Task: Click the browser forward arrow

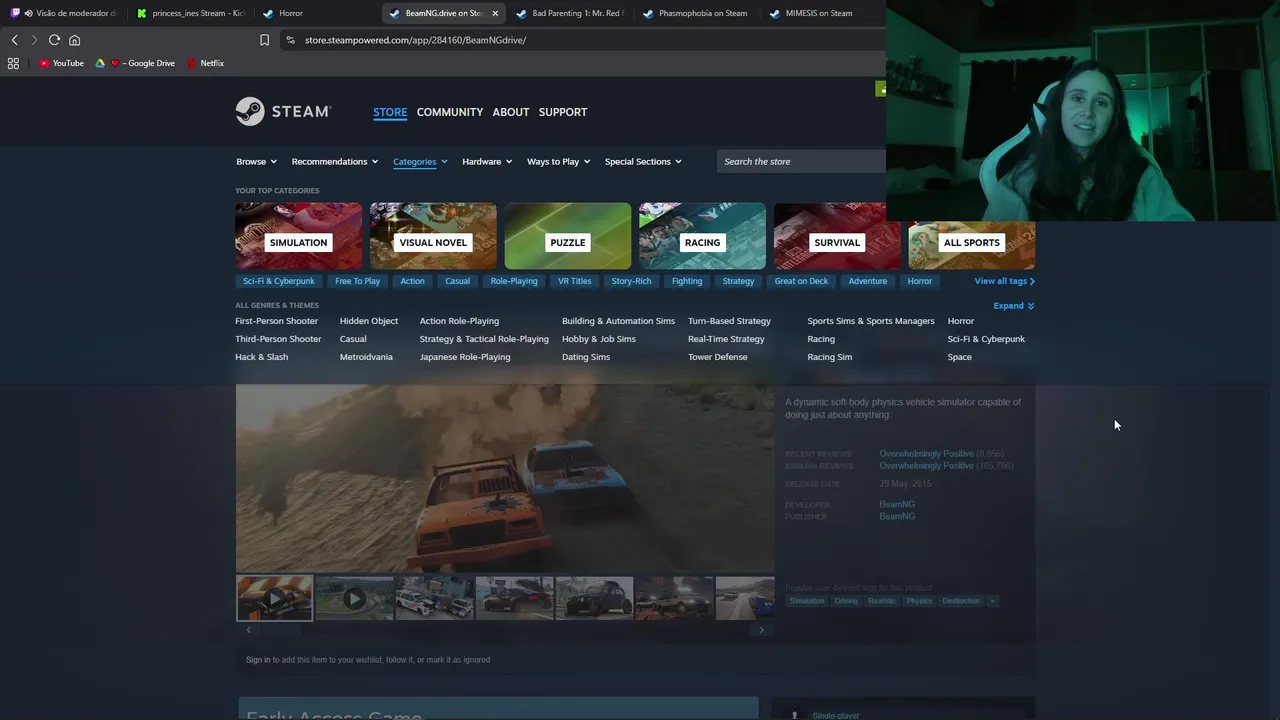Action: tap(34, 40)
